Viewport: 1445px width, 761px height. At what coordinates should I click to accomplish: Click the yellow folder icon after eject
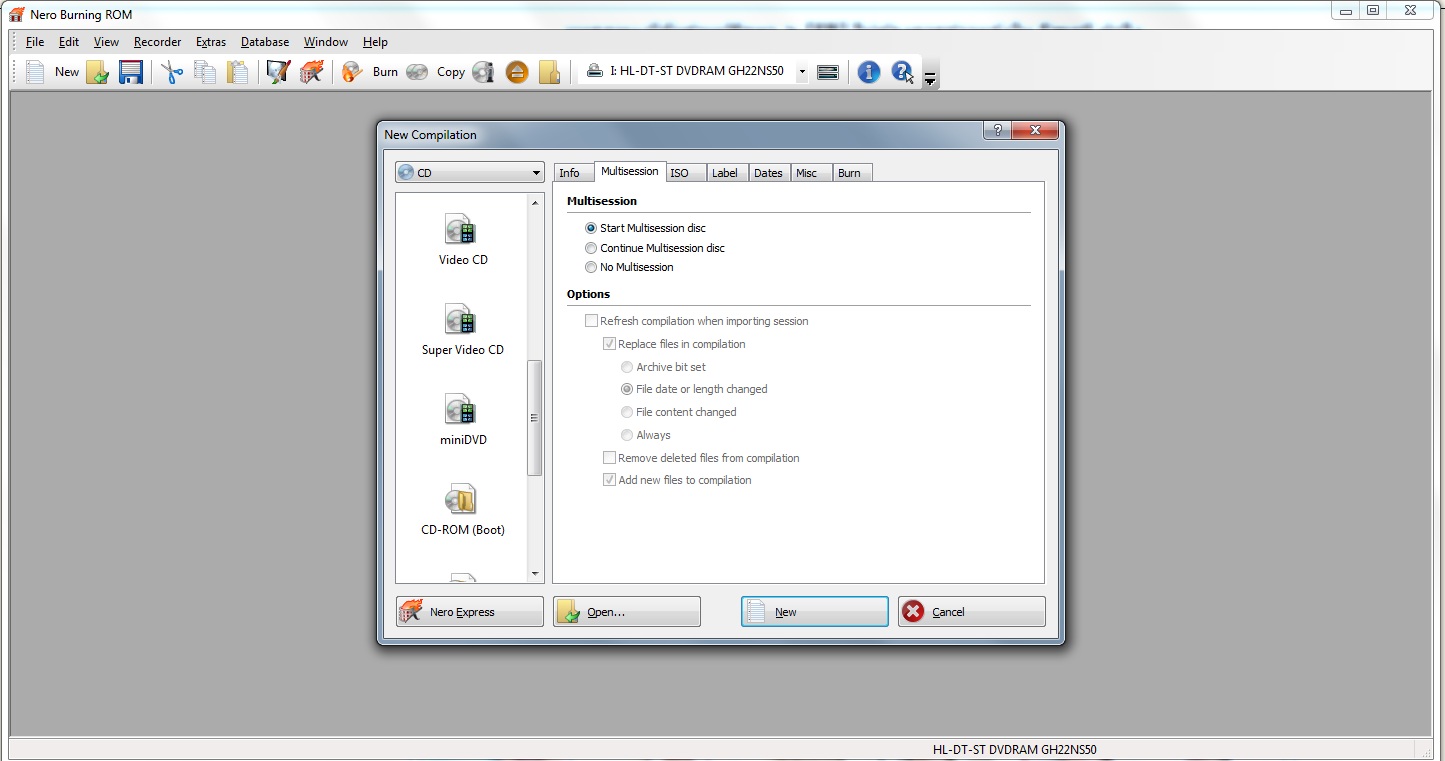549,72
